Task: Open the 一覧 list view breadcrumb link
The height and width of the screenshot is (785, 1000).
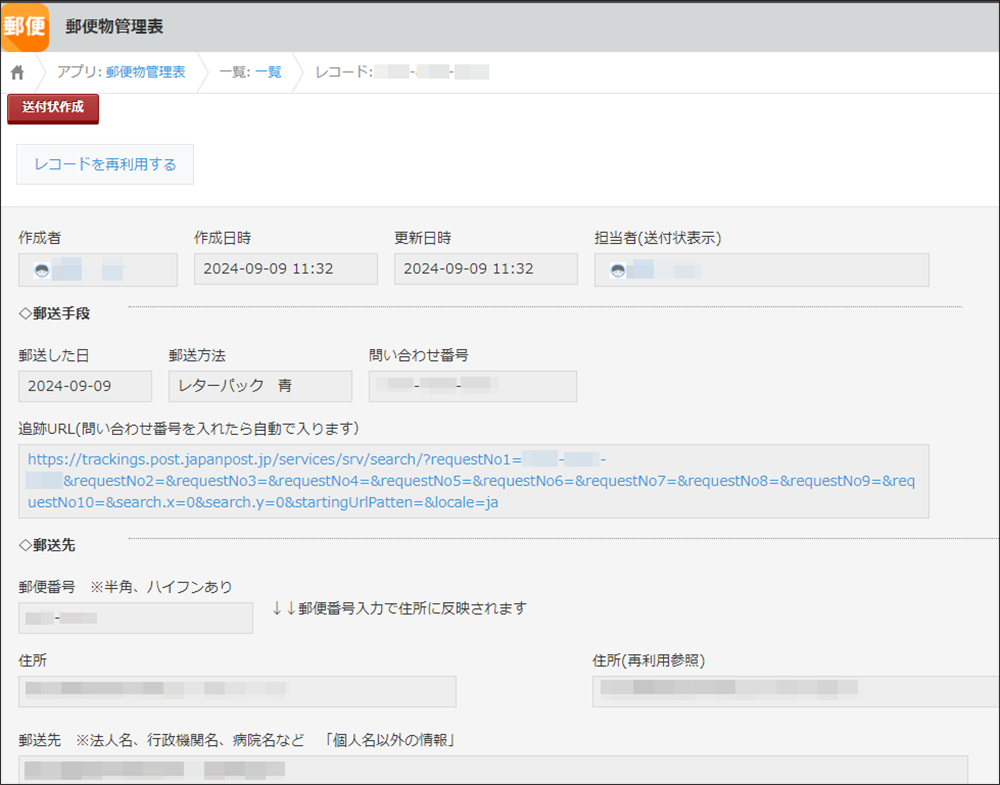Action: (x=268, y=72)
